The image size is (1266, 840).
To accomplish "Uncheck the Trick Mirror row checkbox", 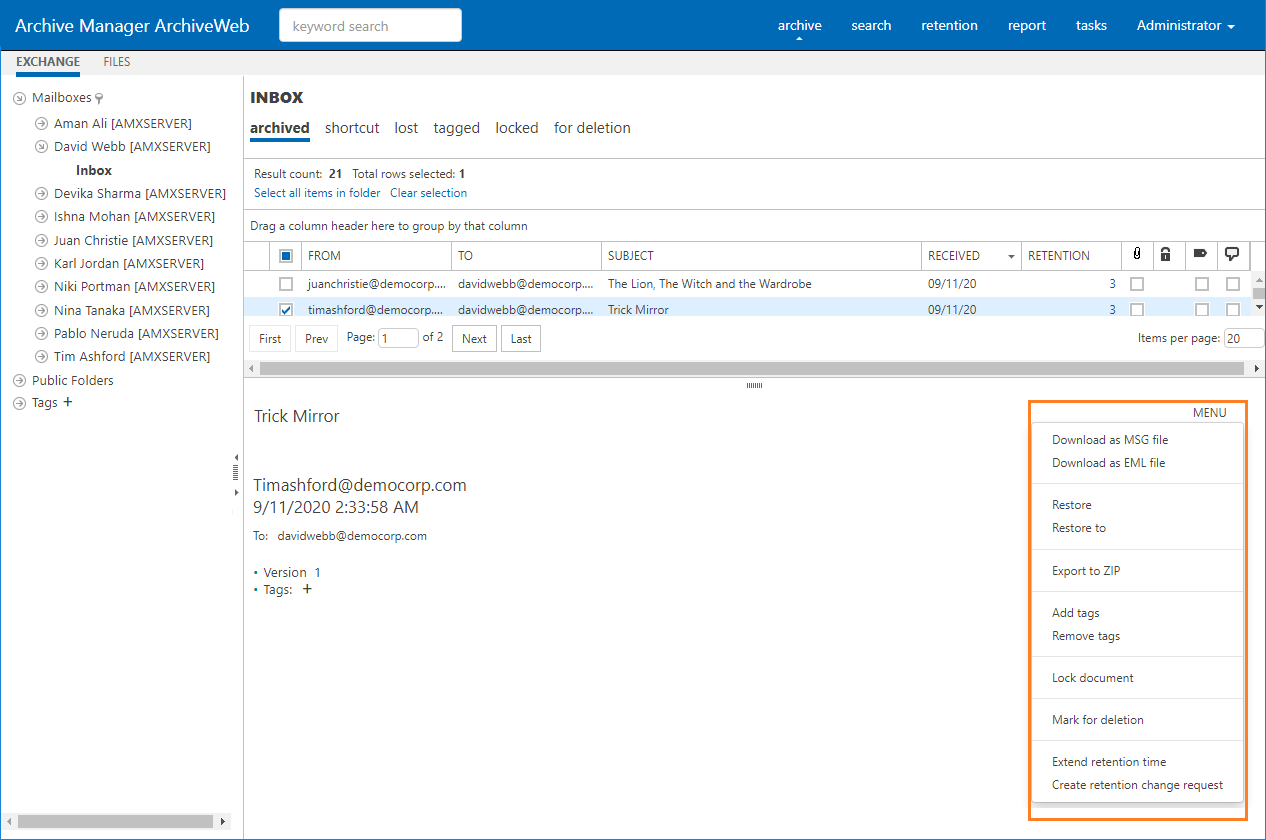I will tap(286, 310).
